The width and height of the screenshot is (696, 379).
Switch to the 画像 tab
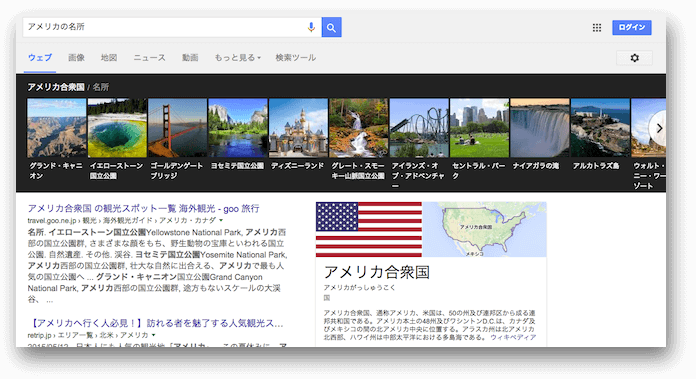[x=76, y=57]
